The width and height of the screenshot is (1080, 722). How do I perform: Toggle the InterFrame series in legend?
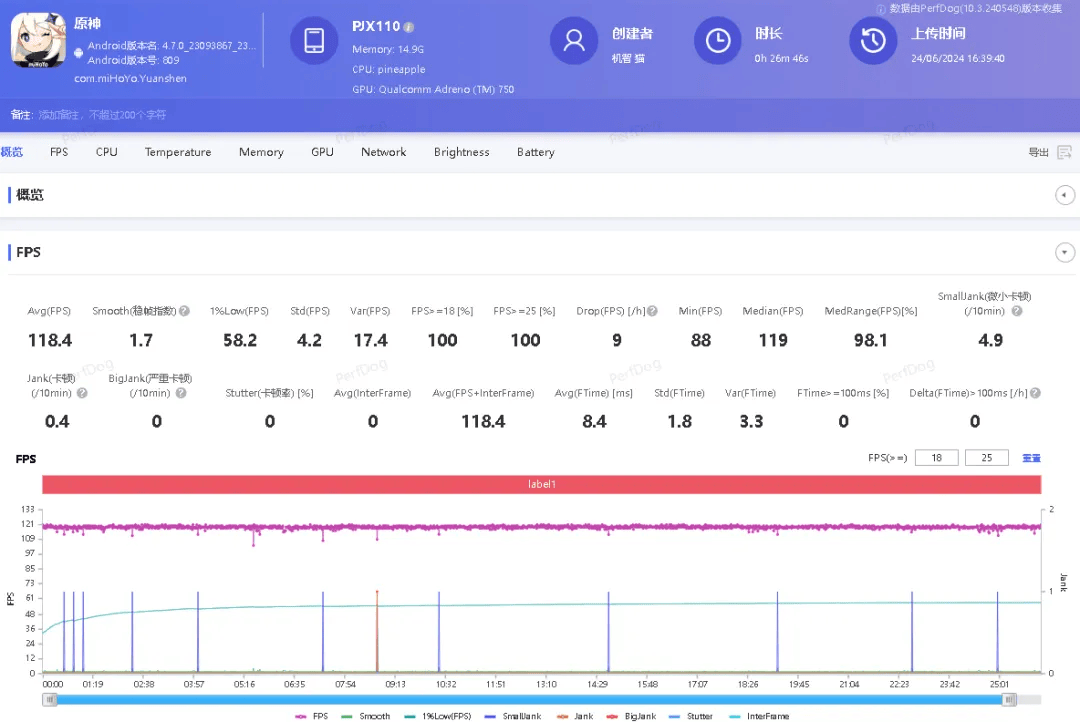pyautogui.click(x=759, y=716)
